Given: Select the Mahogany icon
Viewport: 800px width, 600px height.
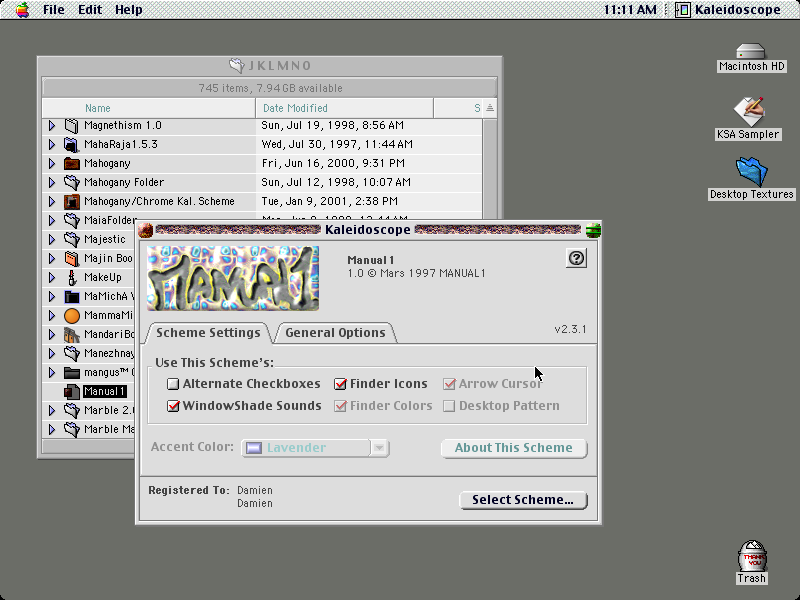Looking at the screenshot, I should click(72, 163).
